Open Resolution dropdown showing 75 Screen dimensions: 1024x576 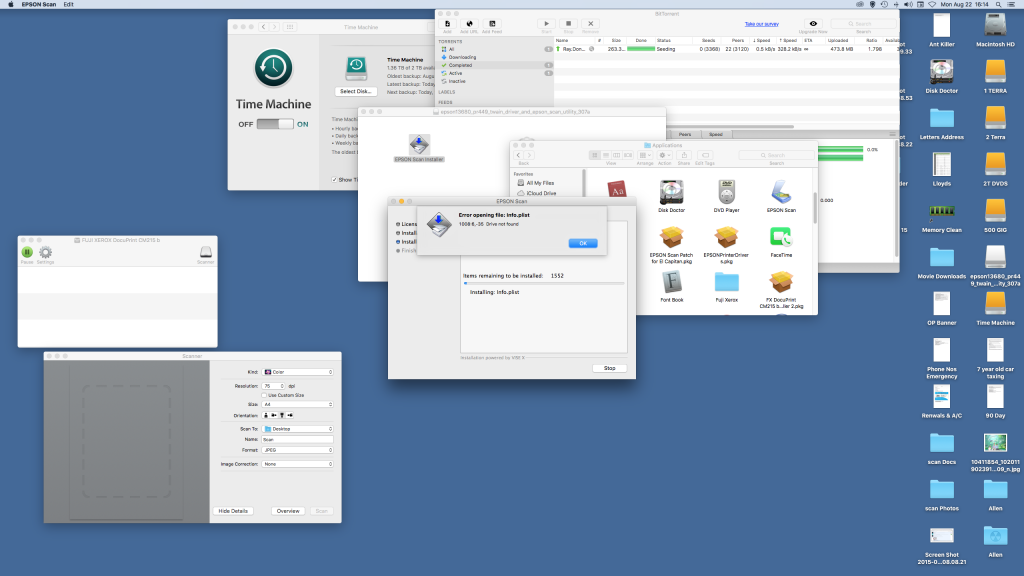[274, 386]
